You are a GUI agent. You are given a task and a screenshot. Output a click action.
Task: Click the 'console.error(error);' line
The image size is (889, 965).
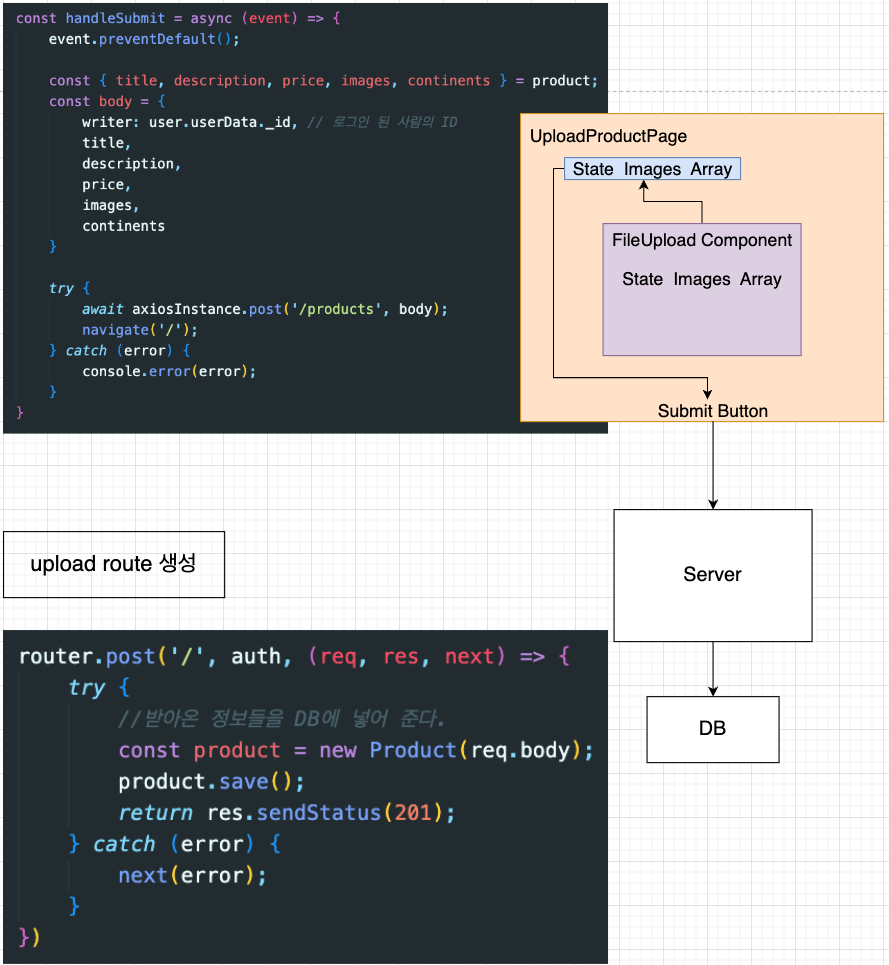pyautogui.click(x=169, y=371)
